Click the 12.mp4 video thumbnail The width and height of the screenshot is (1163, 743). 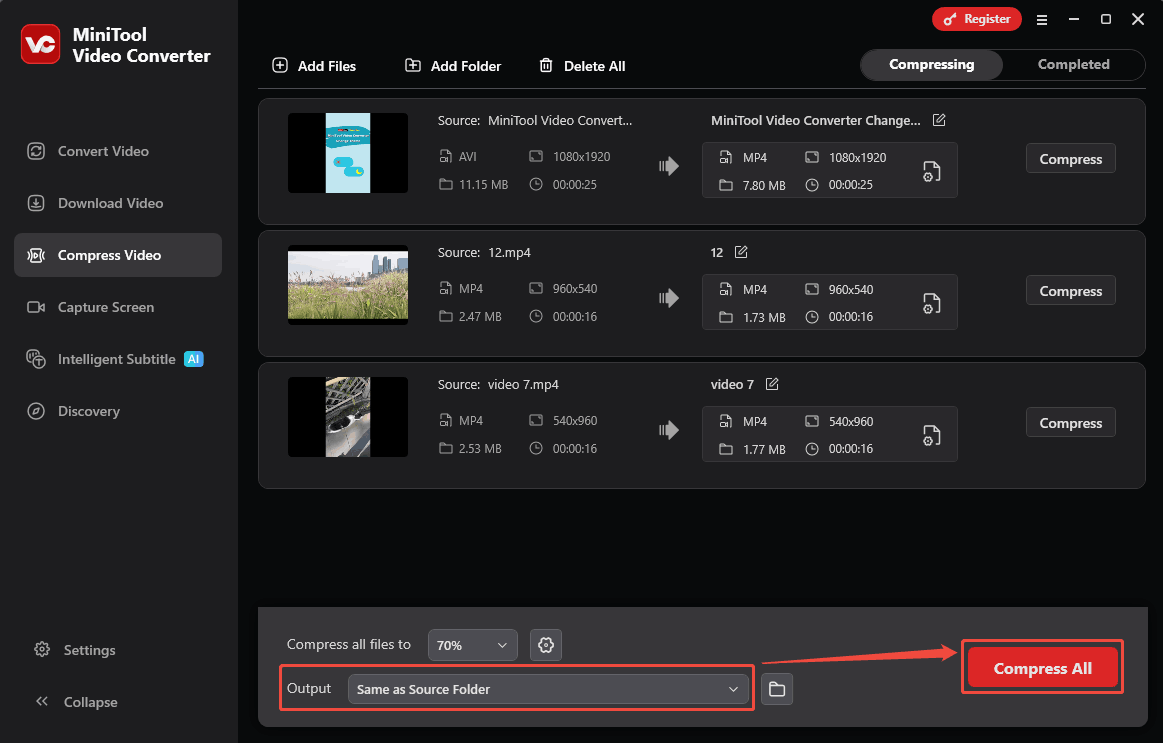coord(347,285)
